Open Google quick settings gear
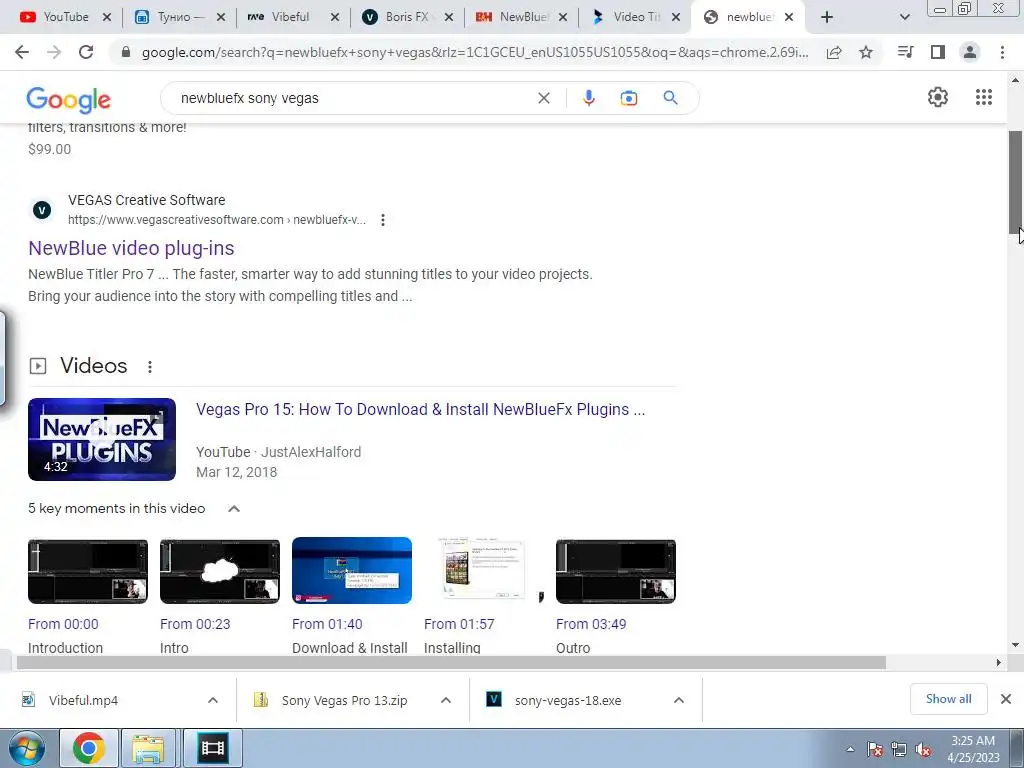 tap(938, 97)
